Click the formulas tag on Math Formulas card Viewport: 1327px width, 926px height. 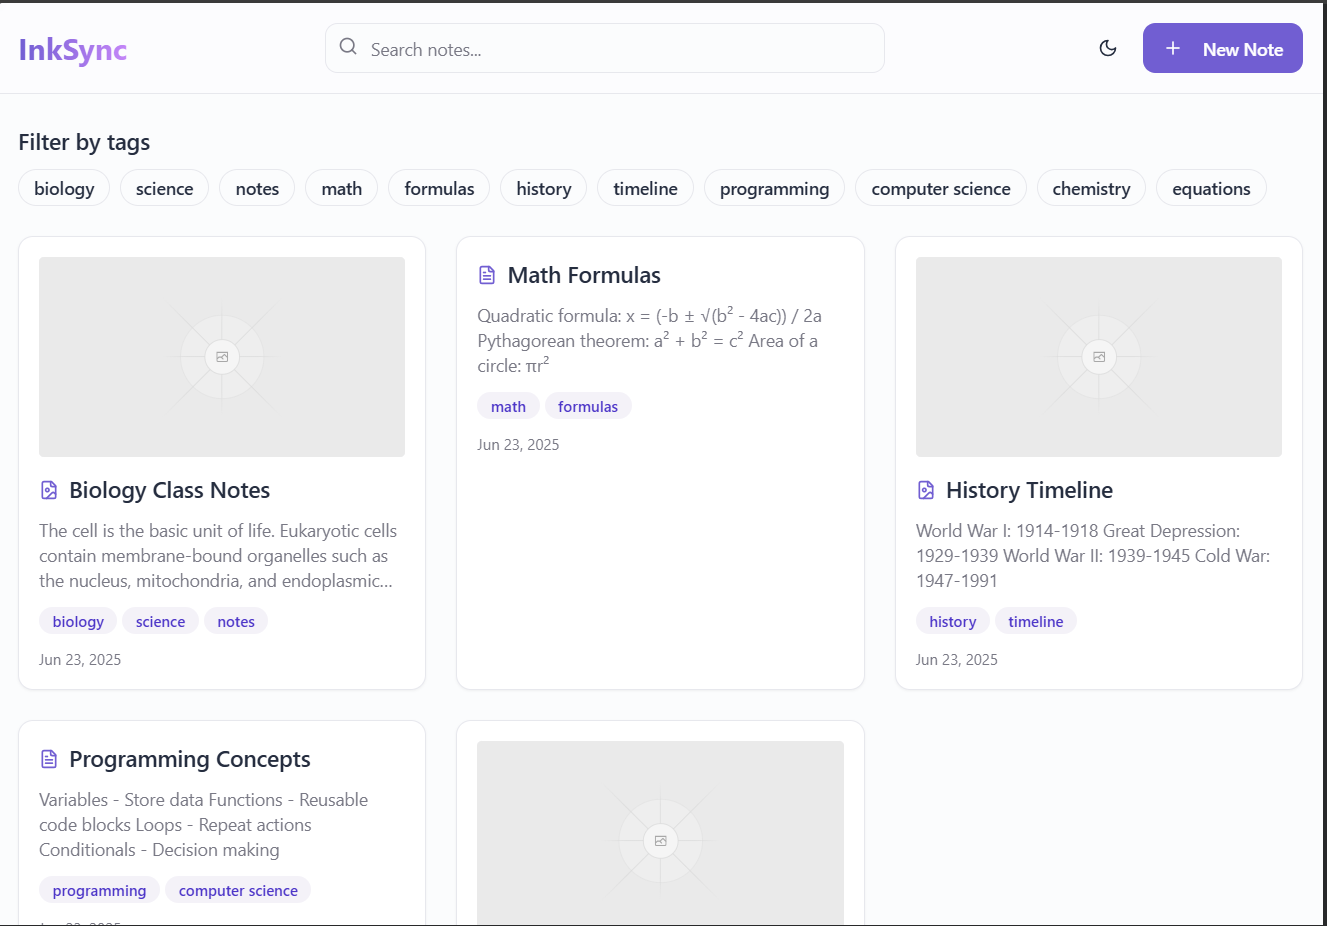[x=588, y=406]
